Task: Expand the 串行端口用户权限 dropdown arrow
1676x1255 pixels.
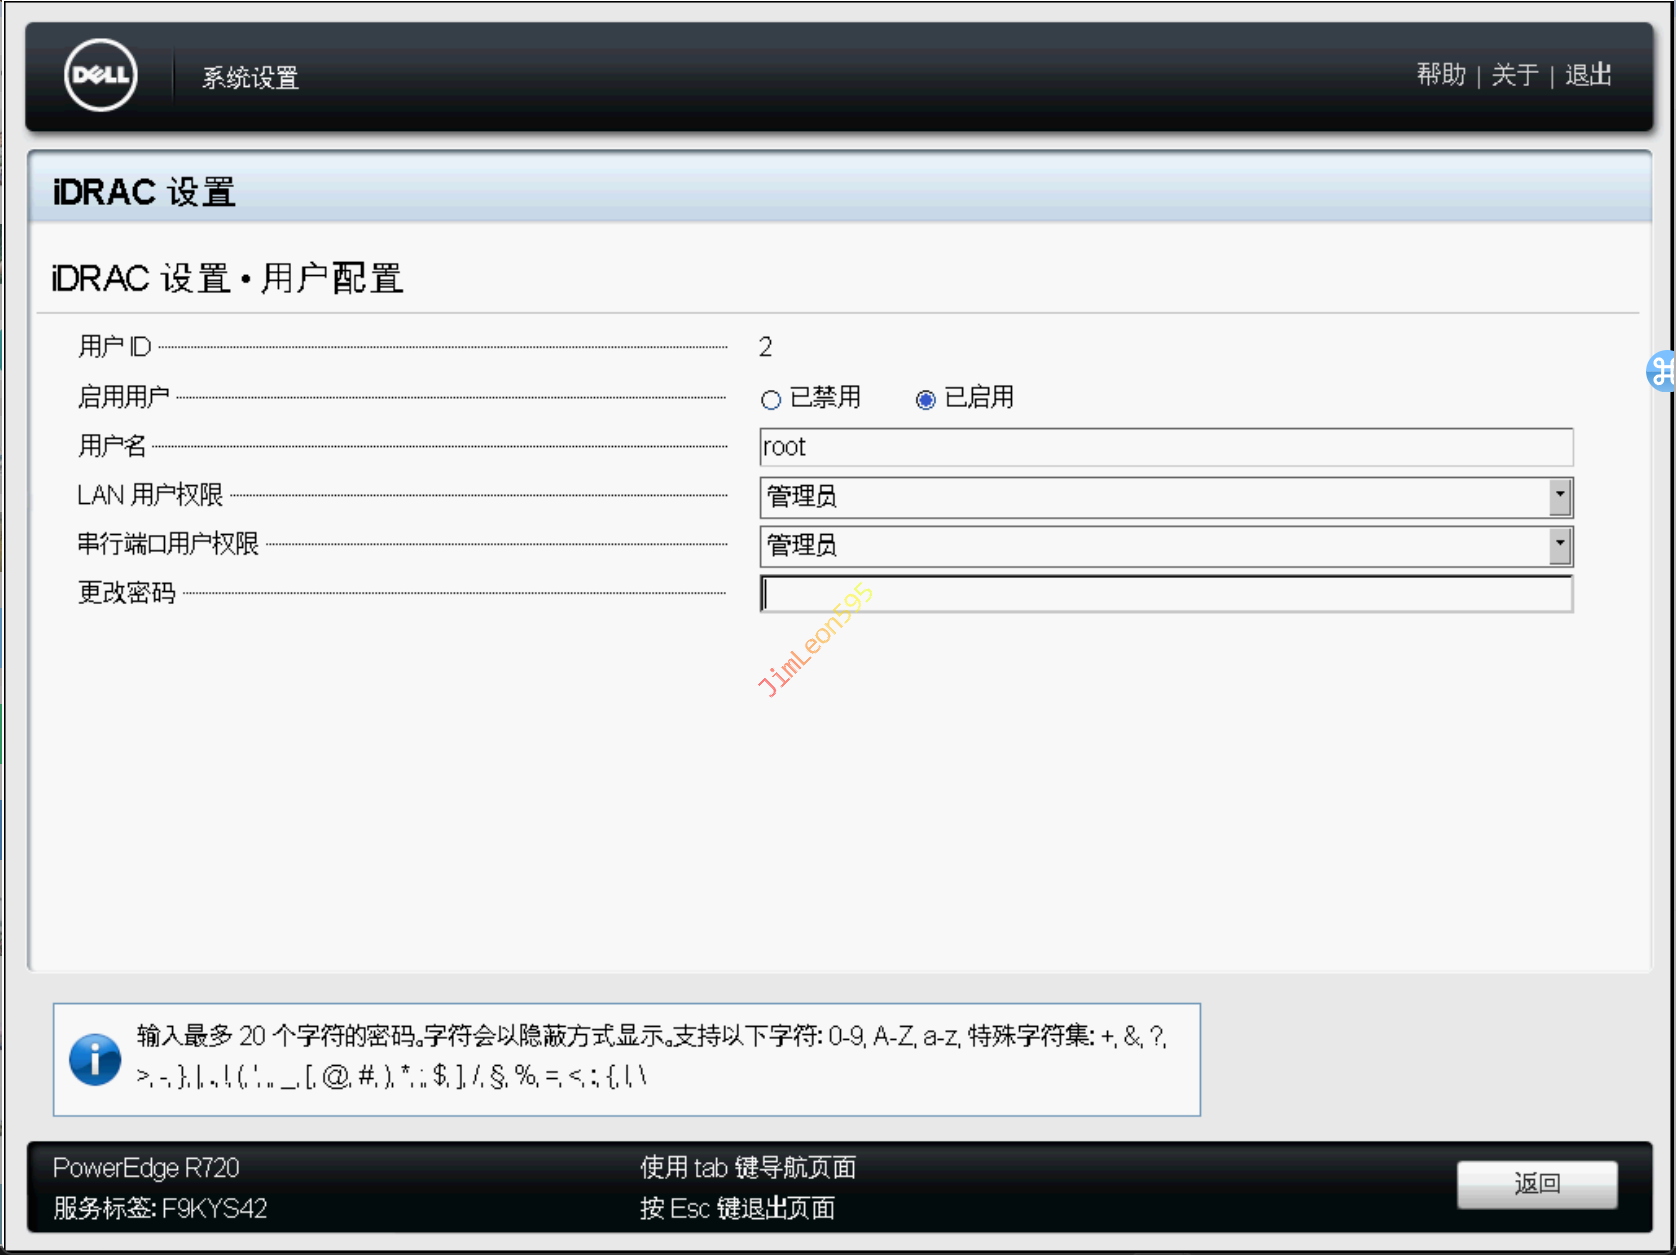Action: coord(1559,546)
